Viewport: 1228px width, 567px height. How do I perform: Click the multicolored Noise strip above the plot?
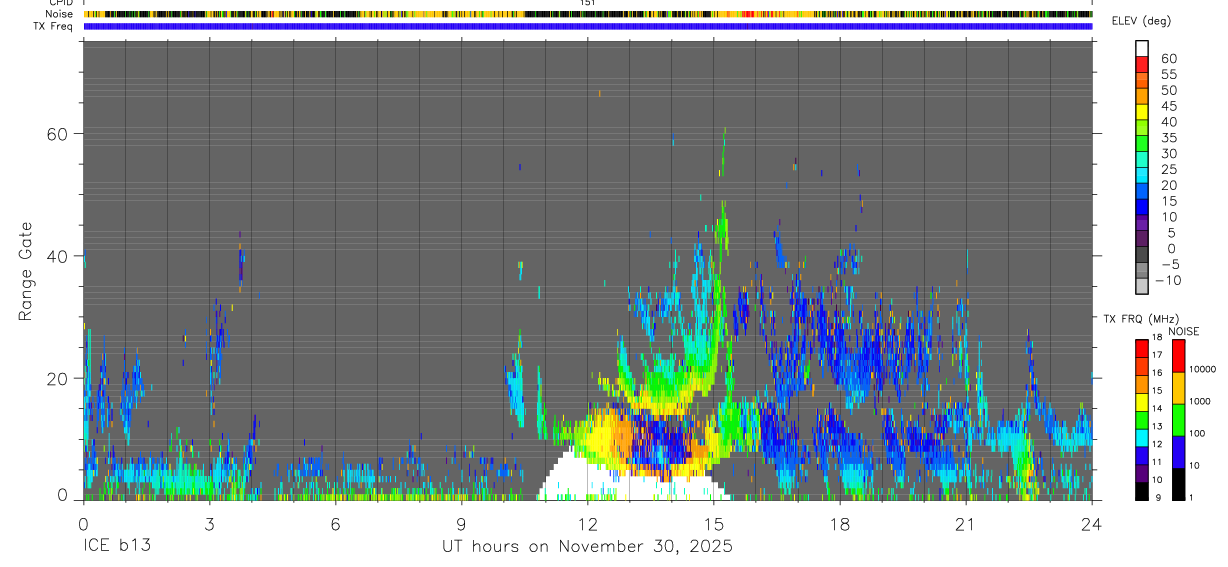click(x=587, y=14)
